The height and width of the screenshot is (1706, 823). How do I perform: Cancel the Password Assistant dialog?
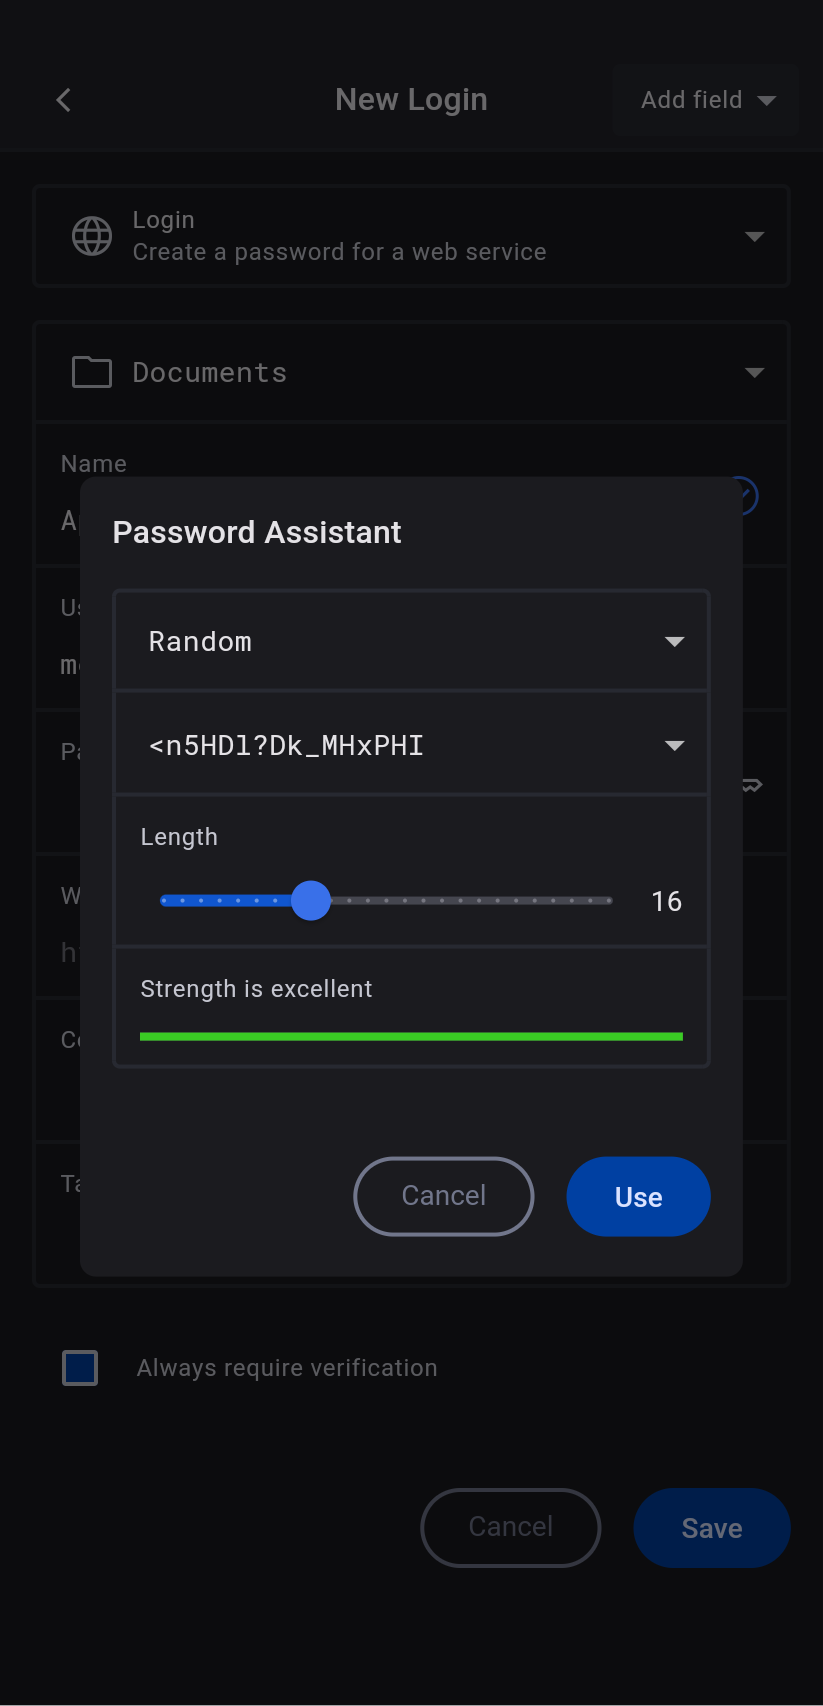[444, 1196]
